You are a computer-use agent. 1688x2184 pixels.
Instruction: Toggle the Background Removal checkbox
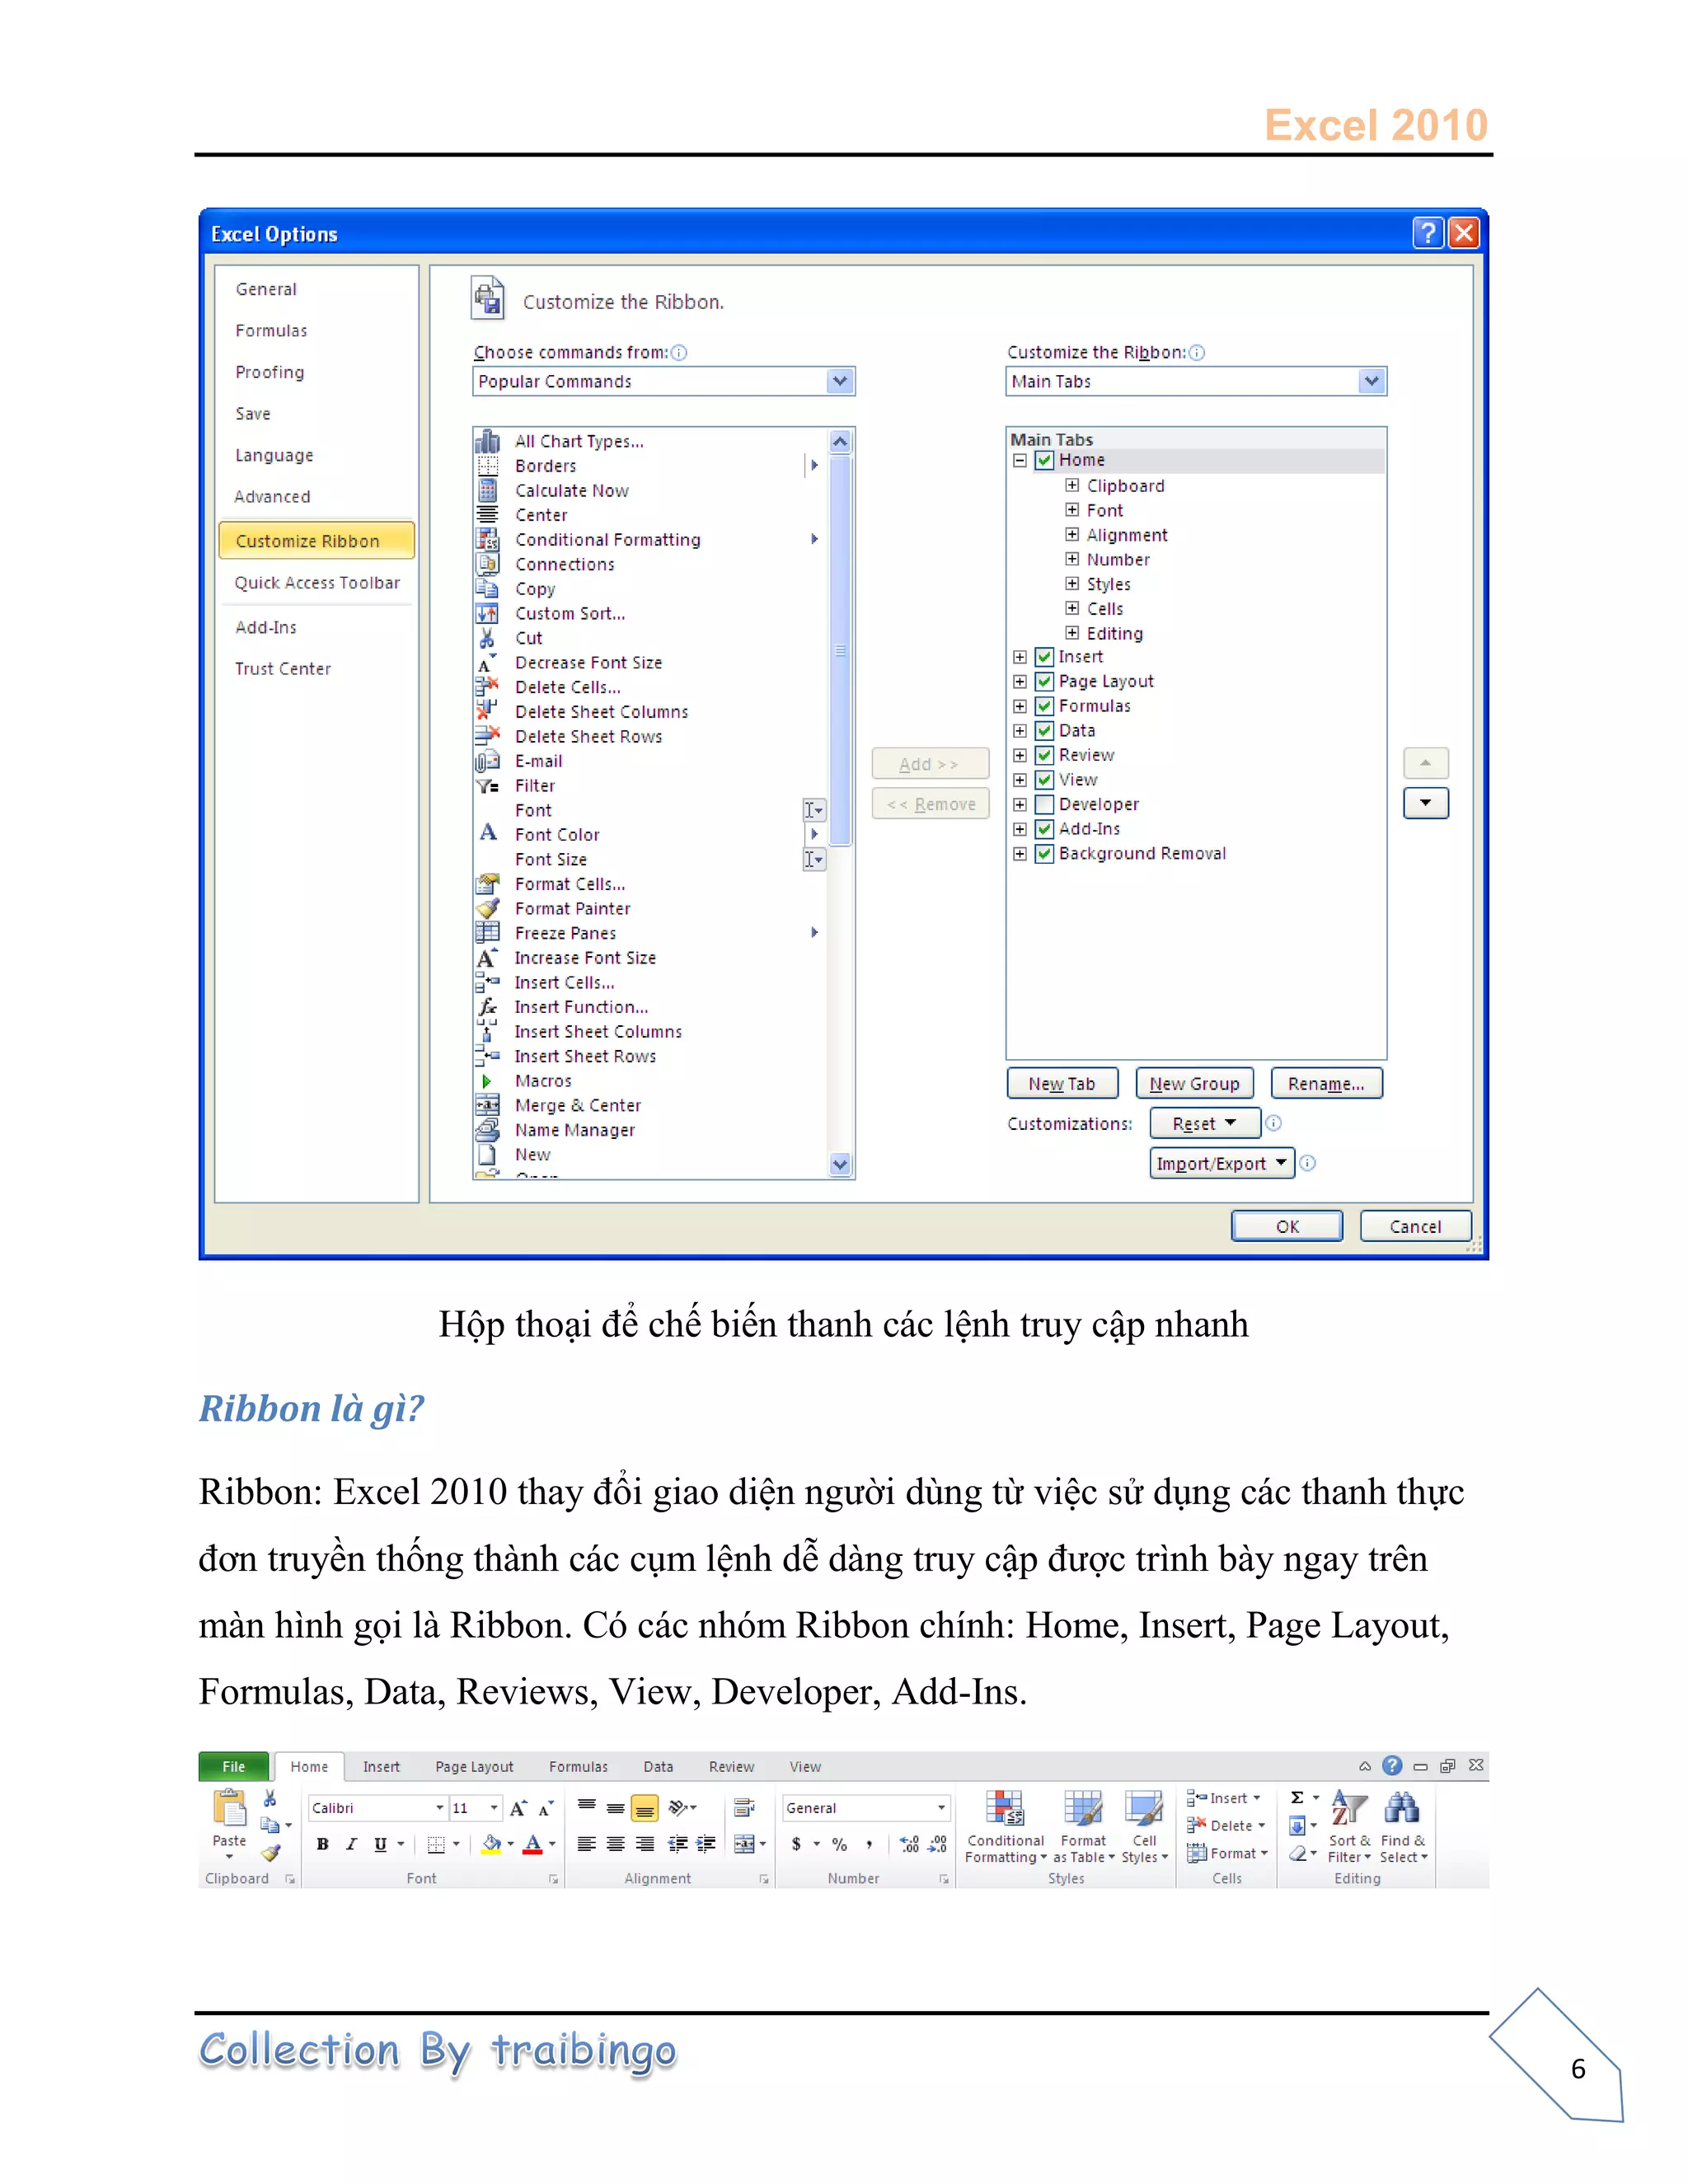click(1044, 853)
